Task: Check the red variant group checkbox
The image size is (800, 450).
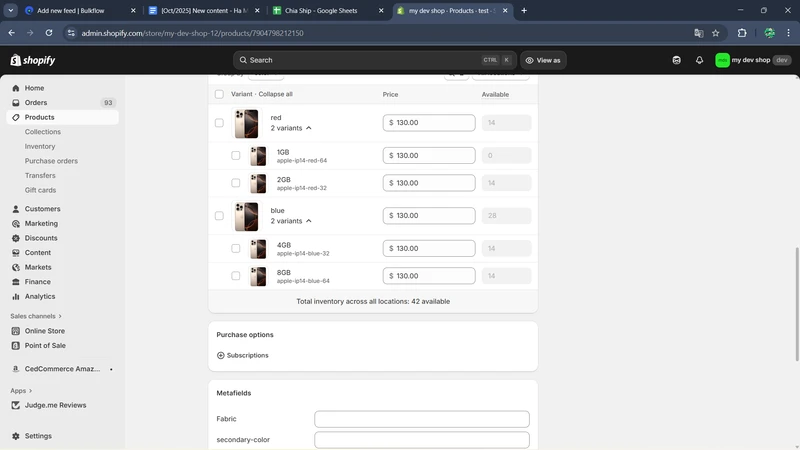Action: (219, 123)
